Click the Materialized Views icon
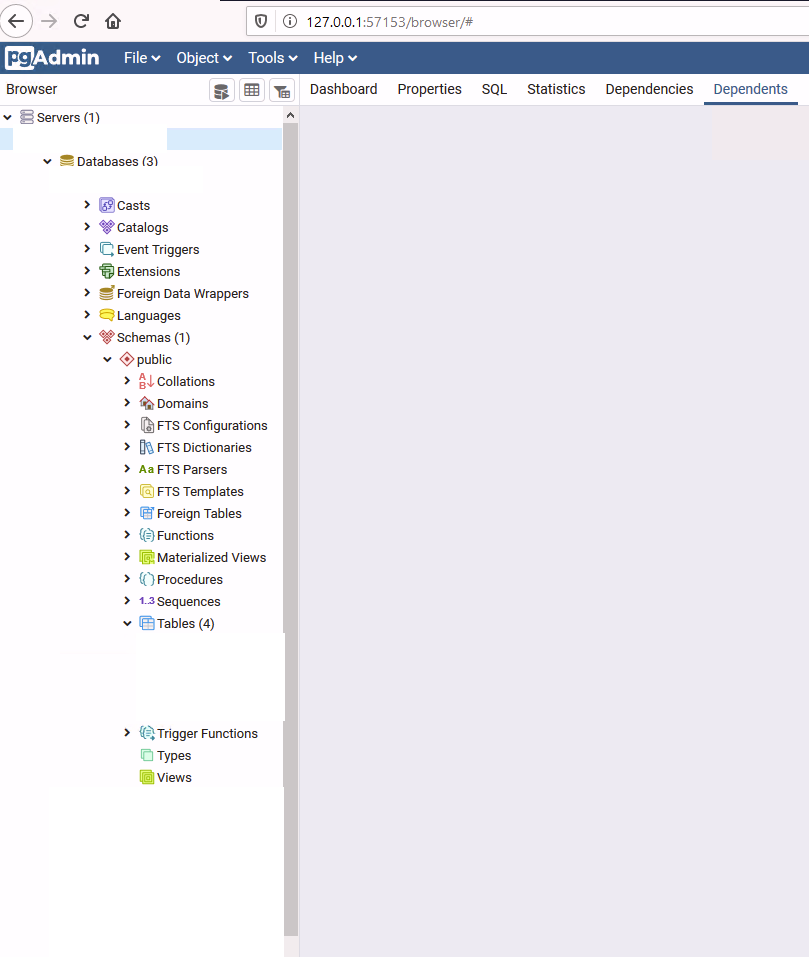809x957 pixels. (146, 557)
